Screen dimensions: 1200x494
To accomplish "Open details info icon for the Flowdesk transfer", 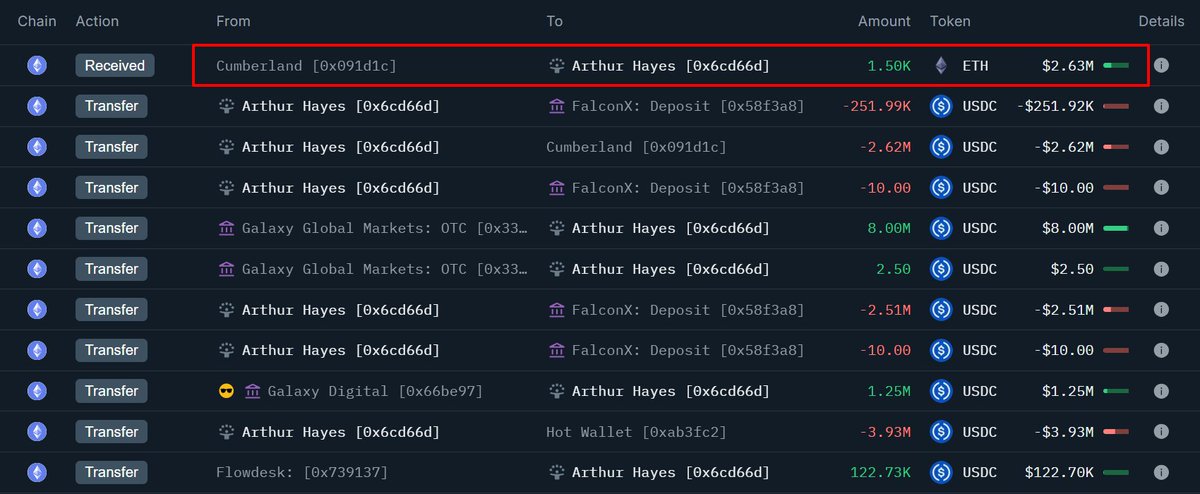I will 1161,472.
